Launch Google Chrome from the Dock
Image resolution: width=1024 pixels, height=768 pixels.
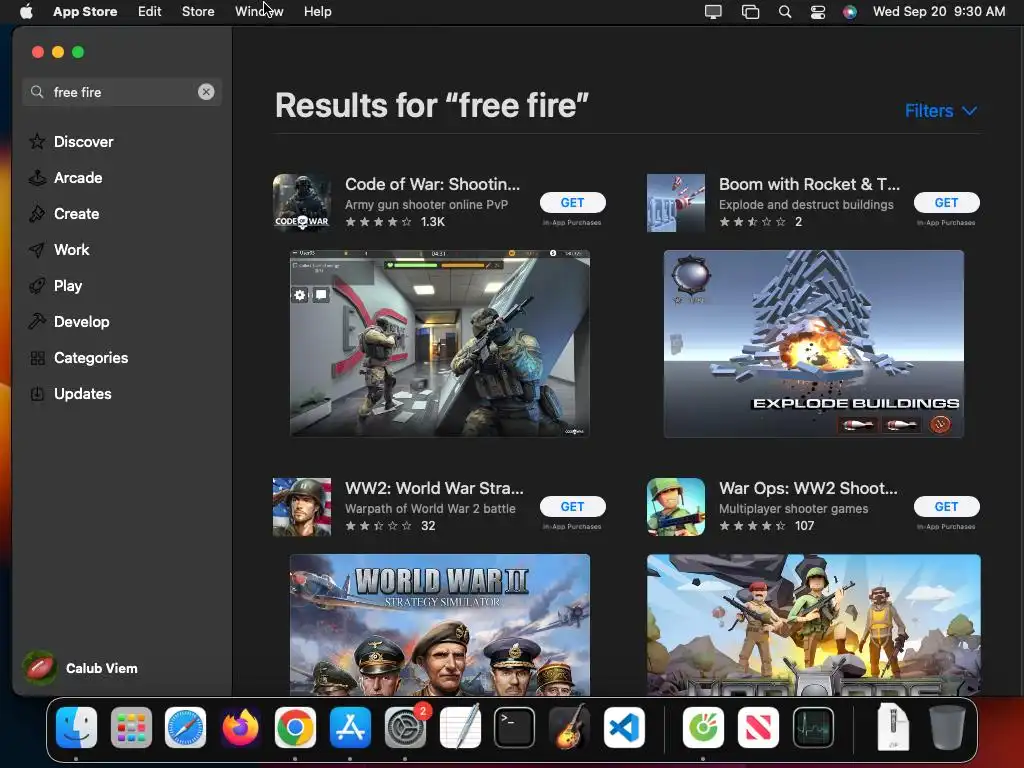295,728
